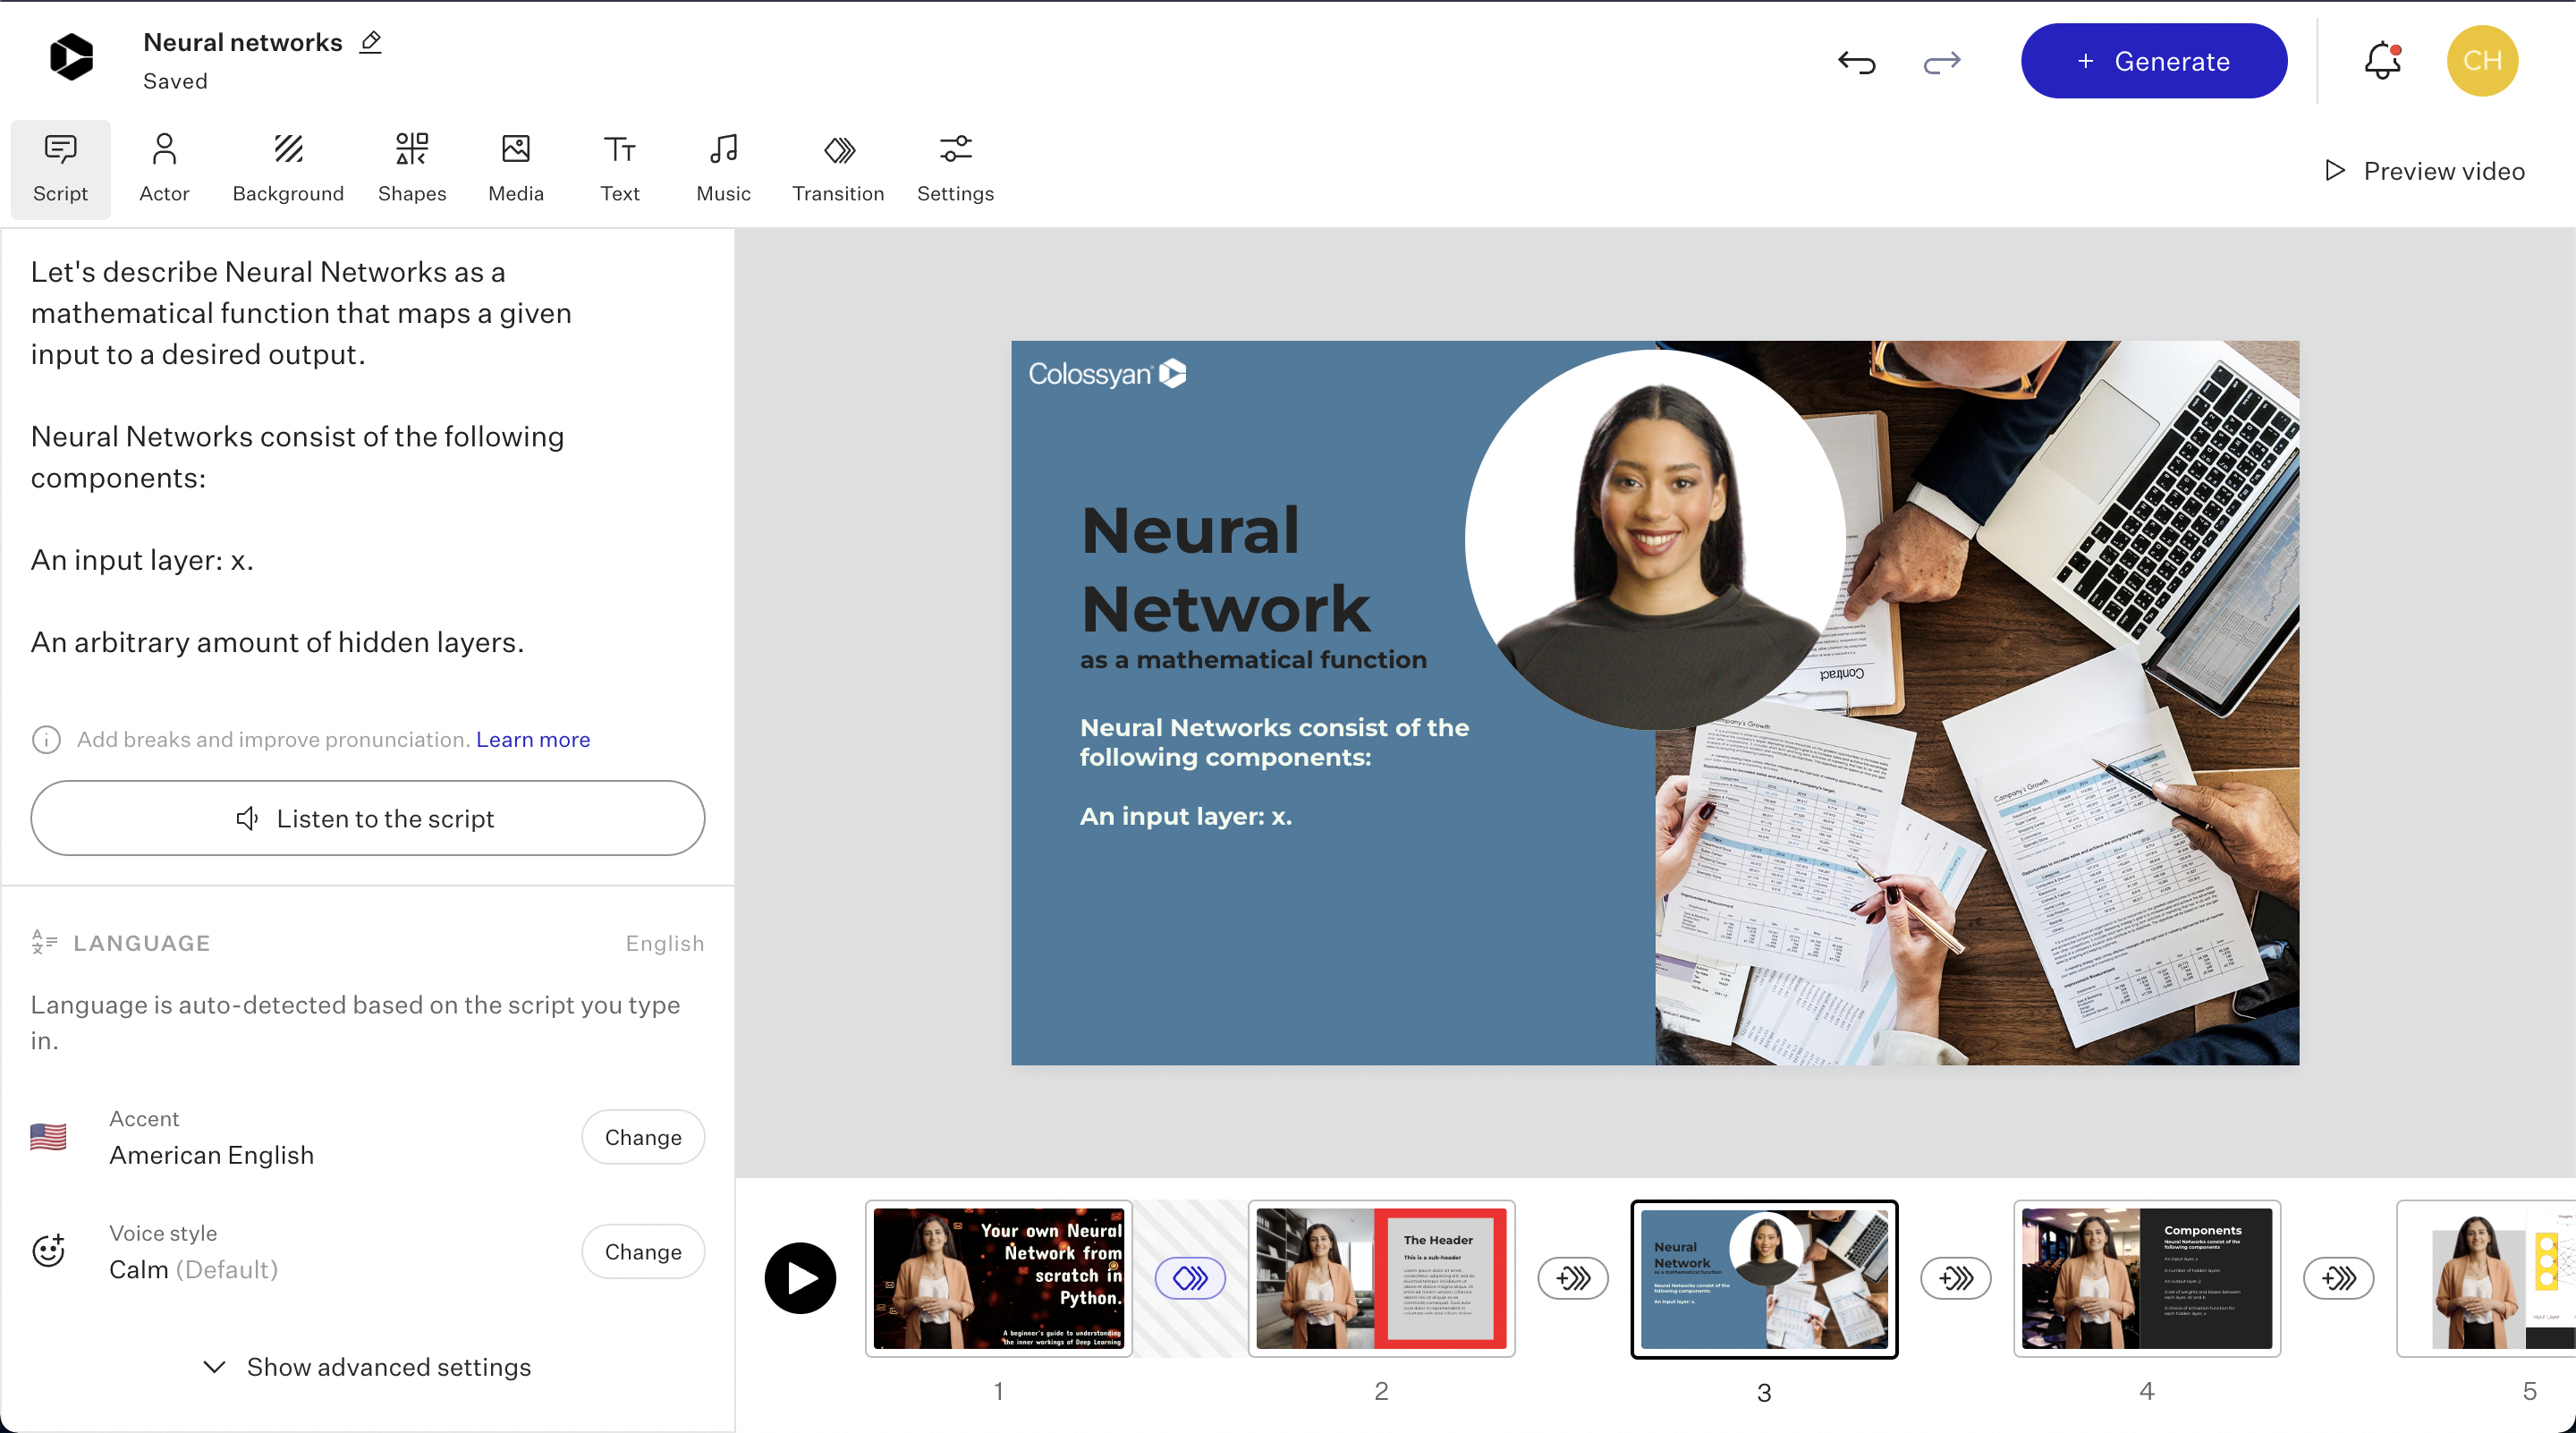
Task: Change the Calm voice style
Action: [643, 1252]
